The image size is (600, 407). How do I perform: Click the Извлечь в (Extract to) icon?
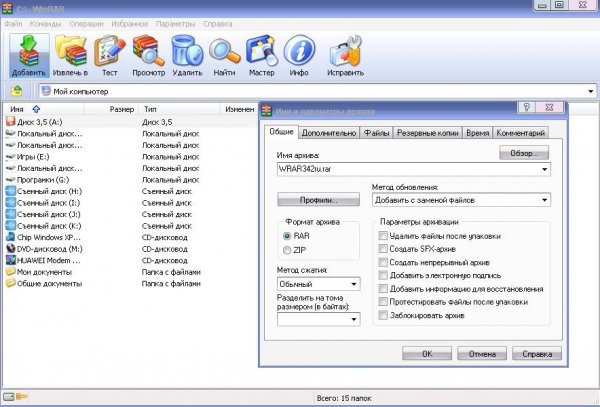pyautogui.click(x=70, y=55)
